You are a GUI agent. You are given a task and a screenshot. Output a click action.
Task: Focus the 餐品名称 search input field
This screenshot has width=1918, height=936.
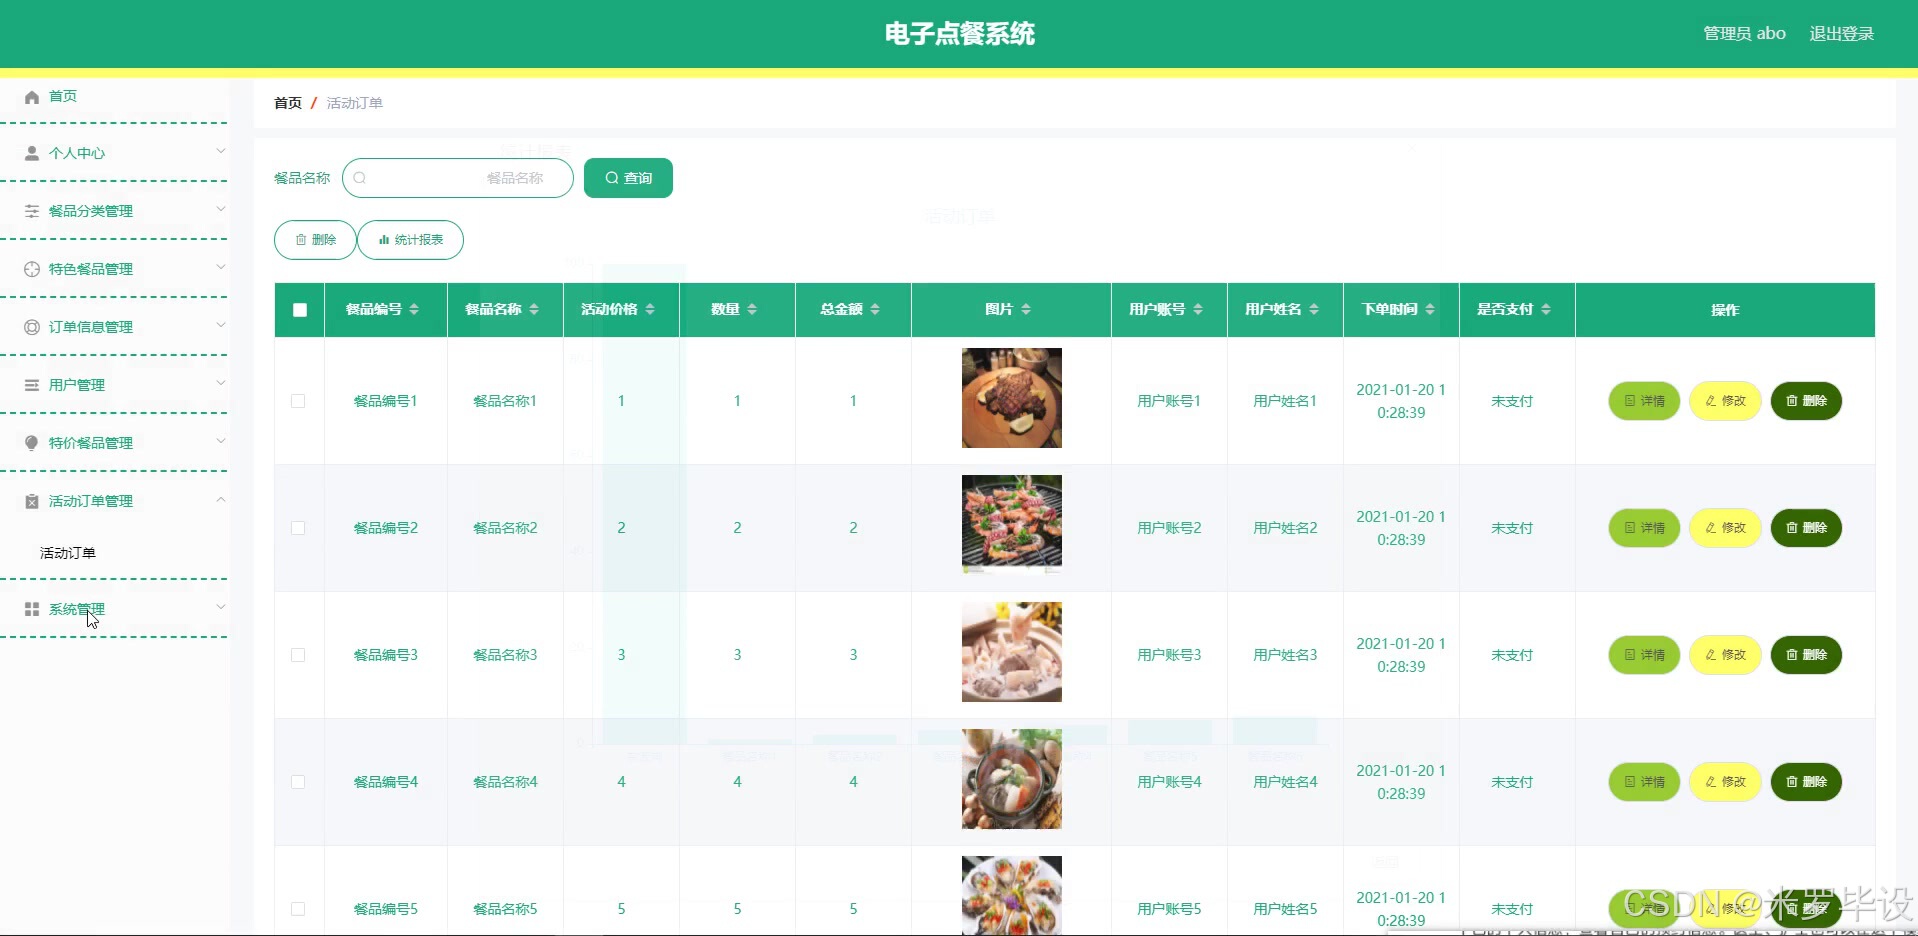pos(458,178)
